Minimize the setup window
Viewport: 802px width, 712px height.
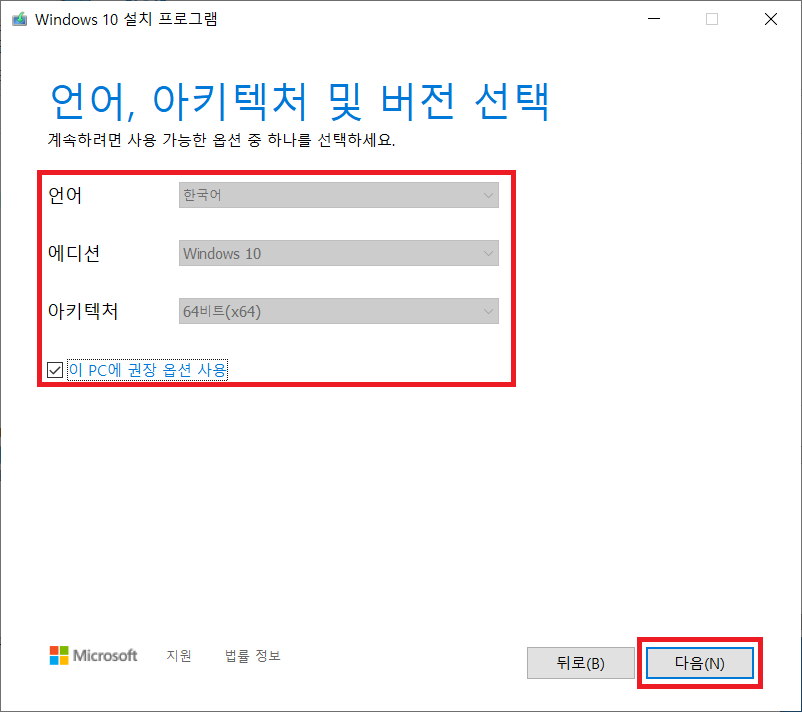pyautogui.click(x=654, y=19)
